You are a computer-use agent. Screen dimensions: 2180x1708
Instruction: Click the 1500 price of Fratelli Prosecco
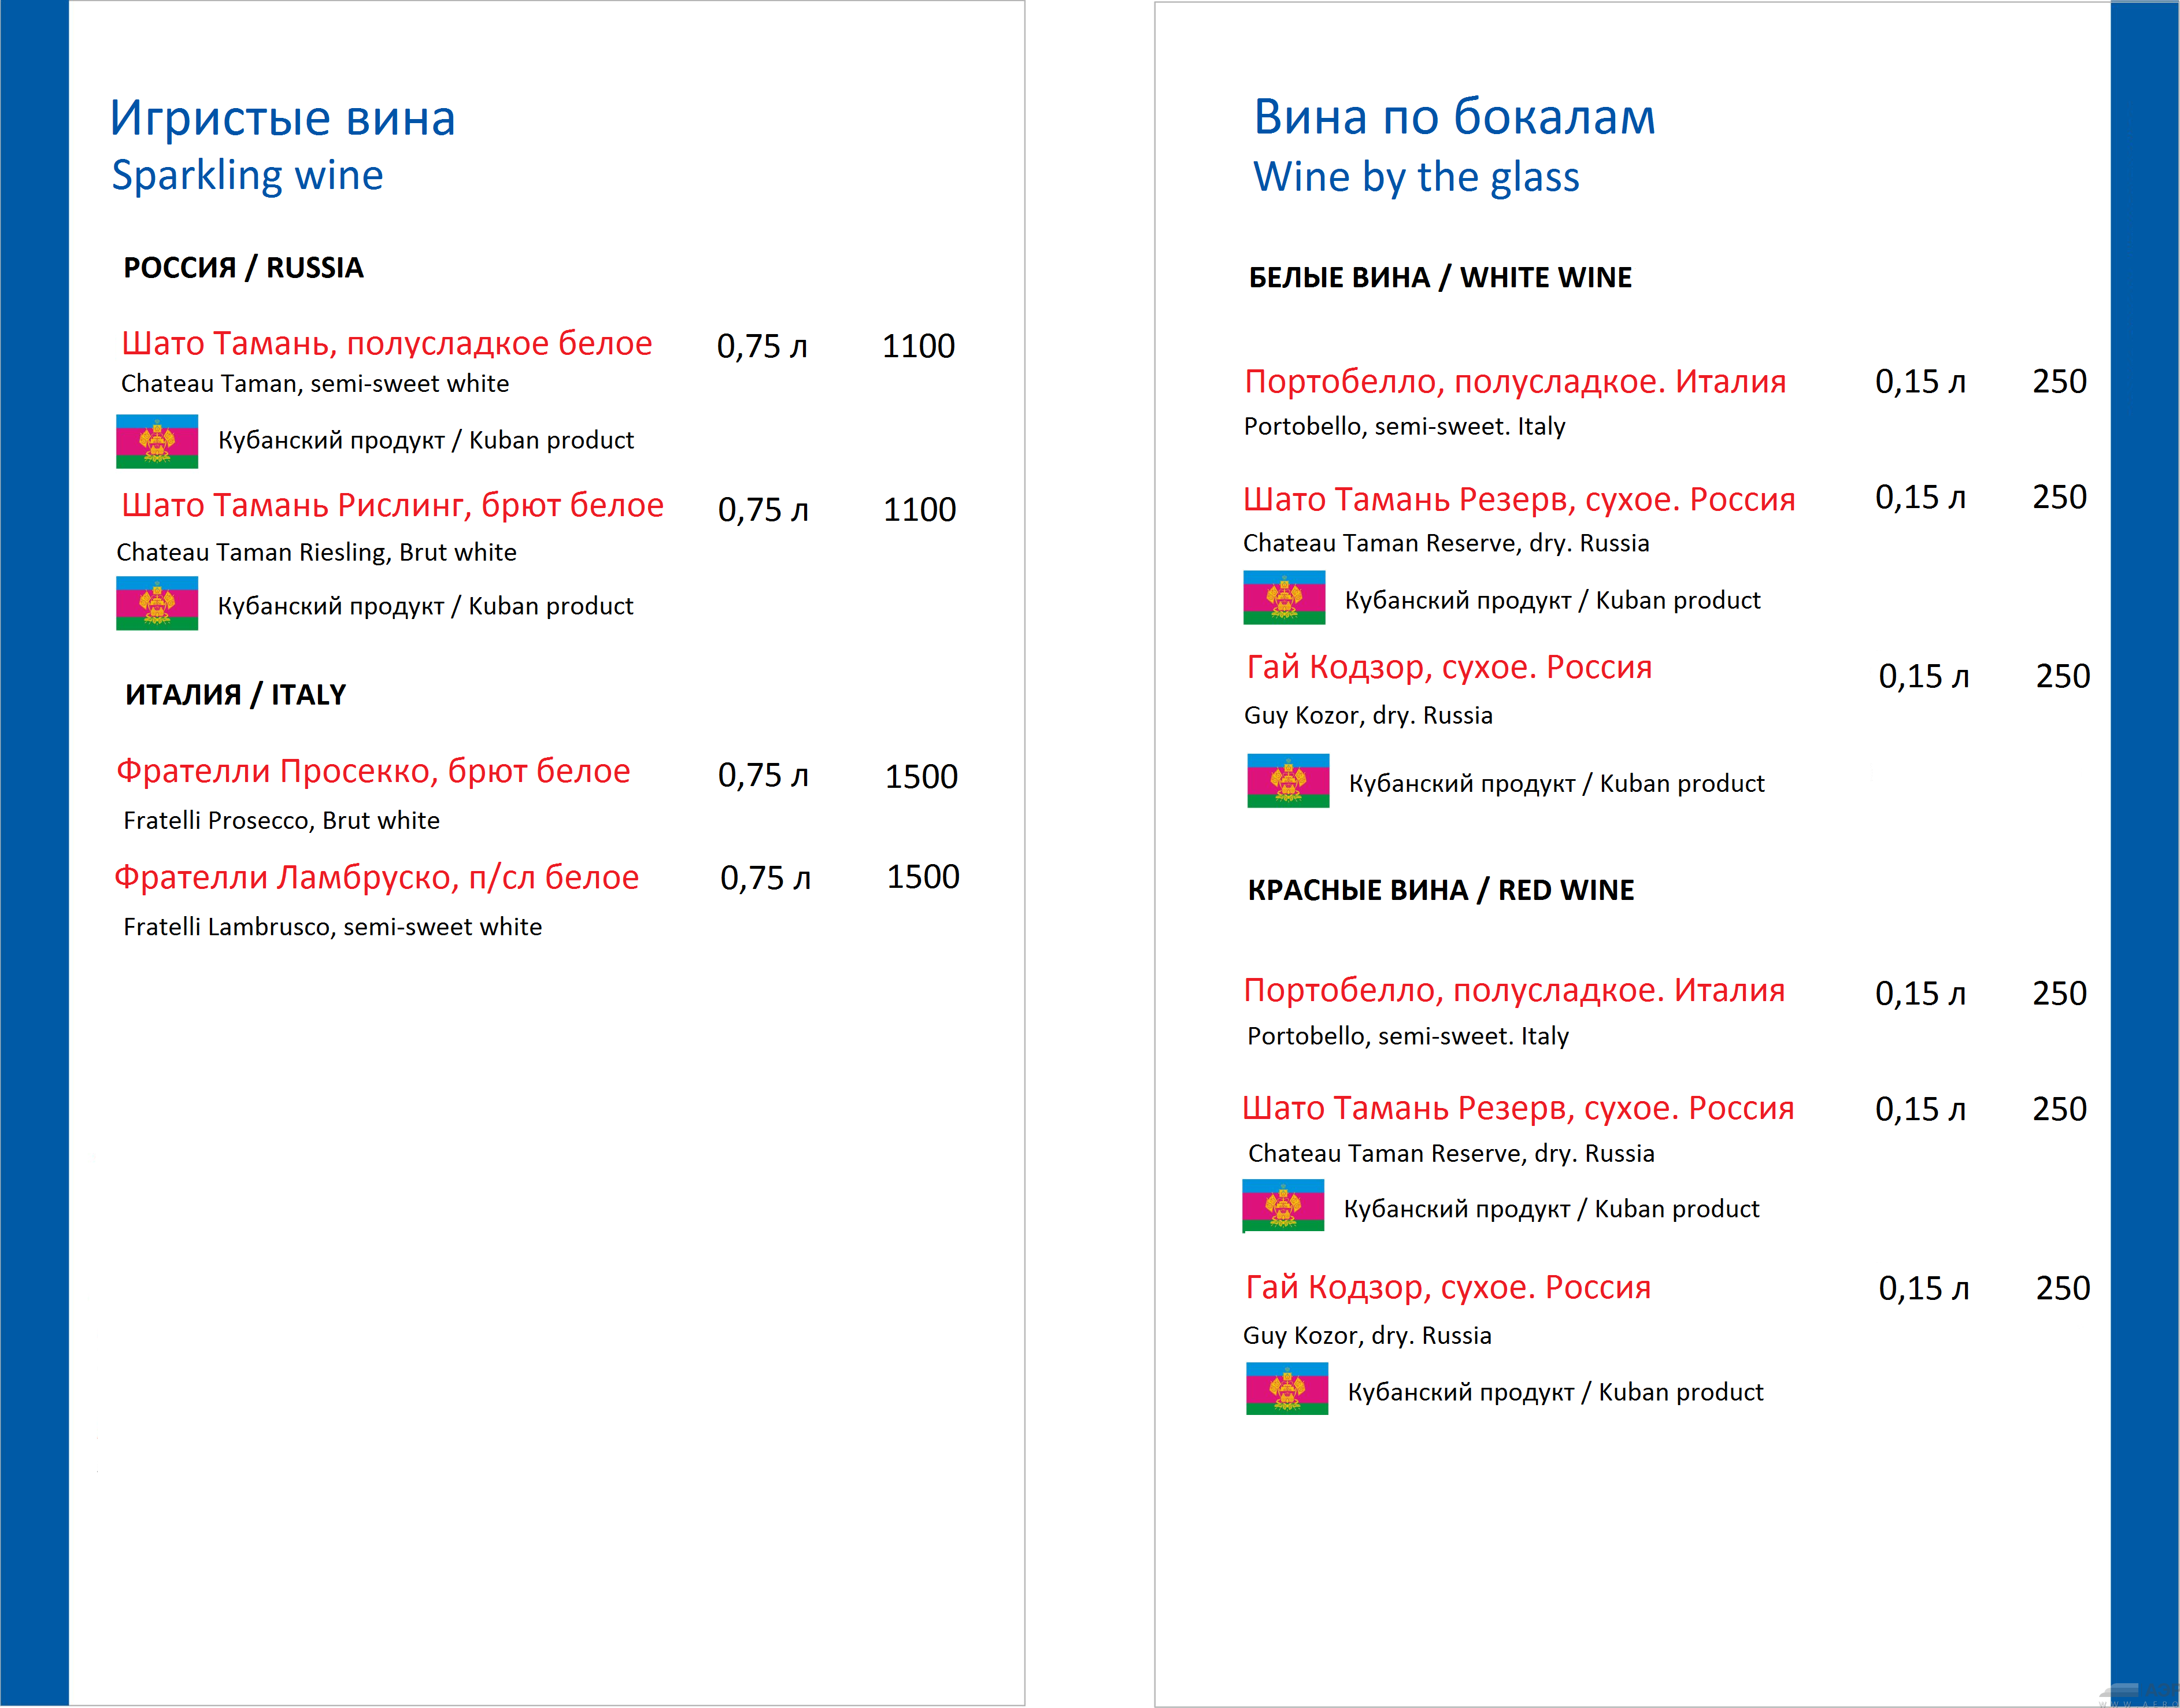921,776
